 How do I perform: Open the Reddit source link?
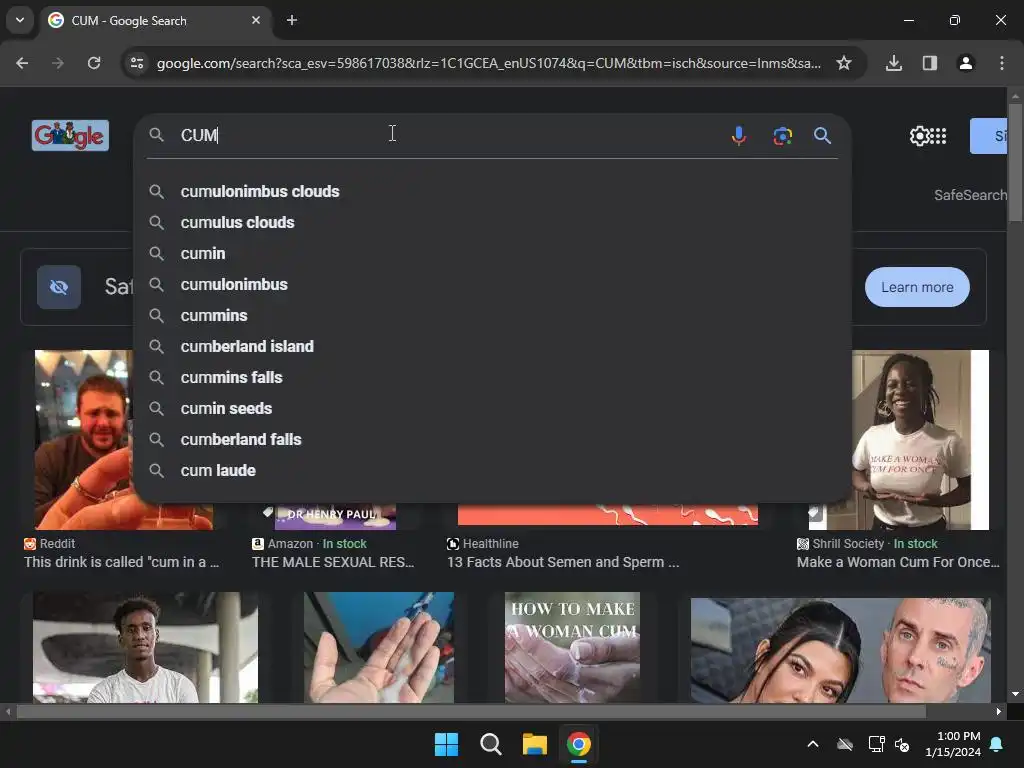(50, 543)
